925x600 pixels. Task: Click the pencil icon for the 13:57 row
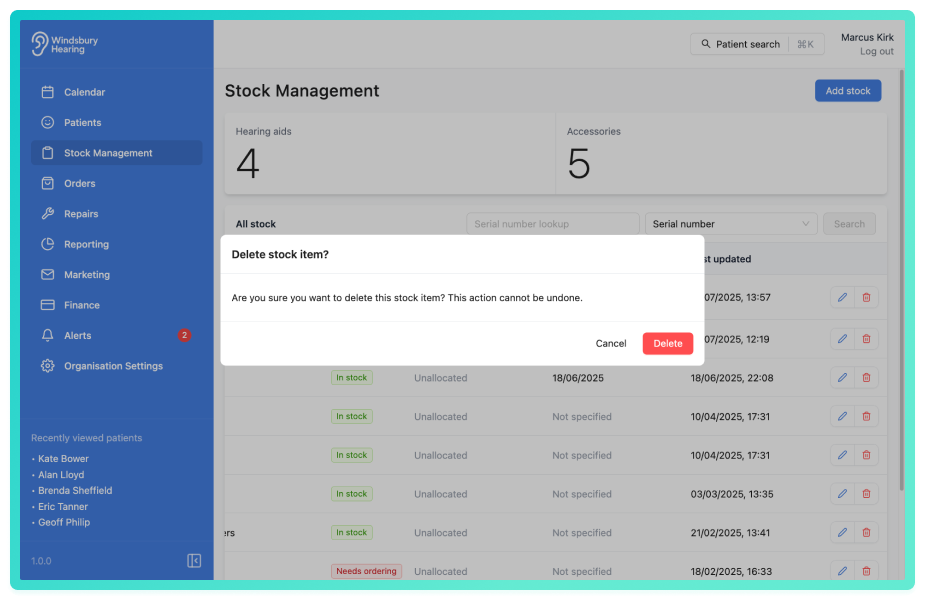point(842,297)
